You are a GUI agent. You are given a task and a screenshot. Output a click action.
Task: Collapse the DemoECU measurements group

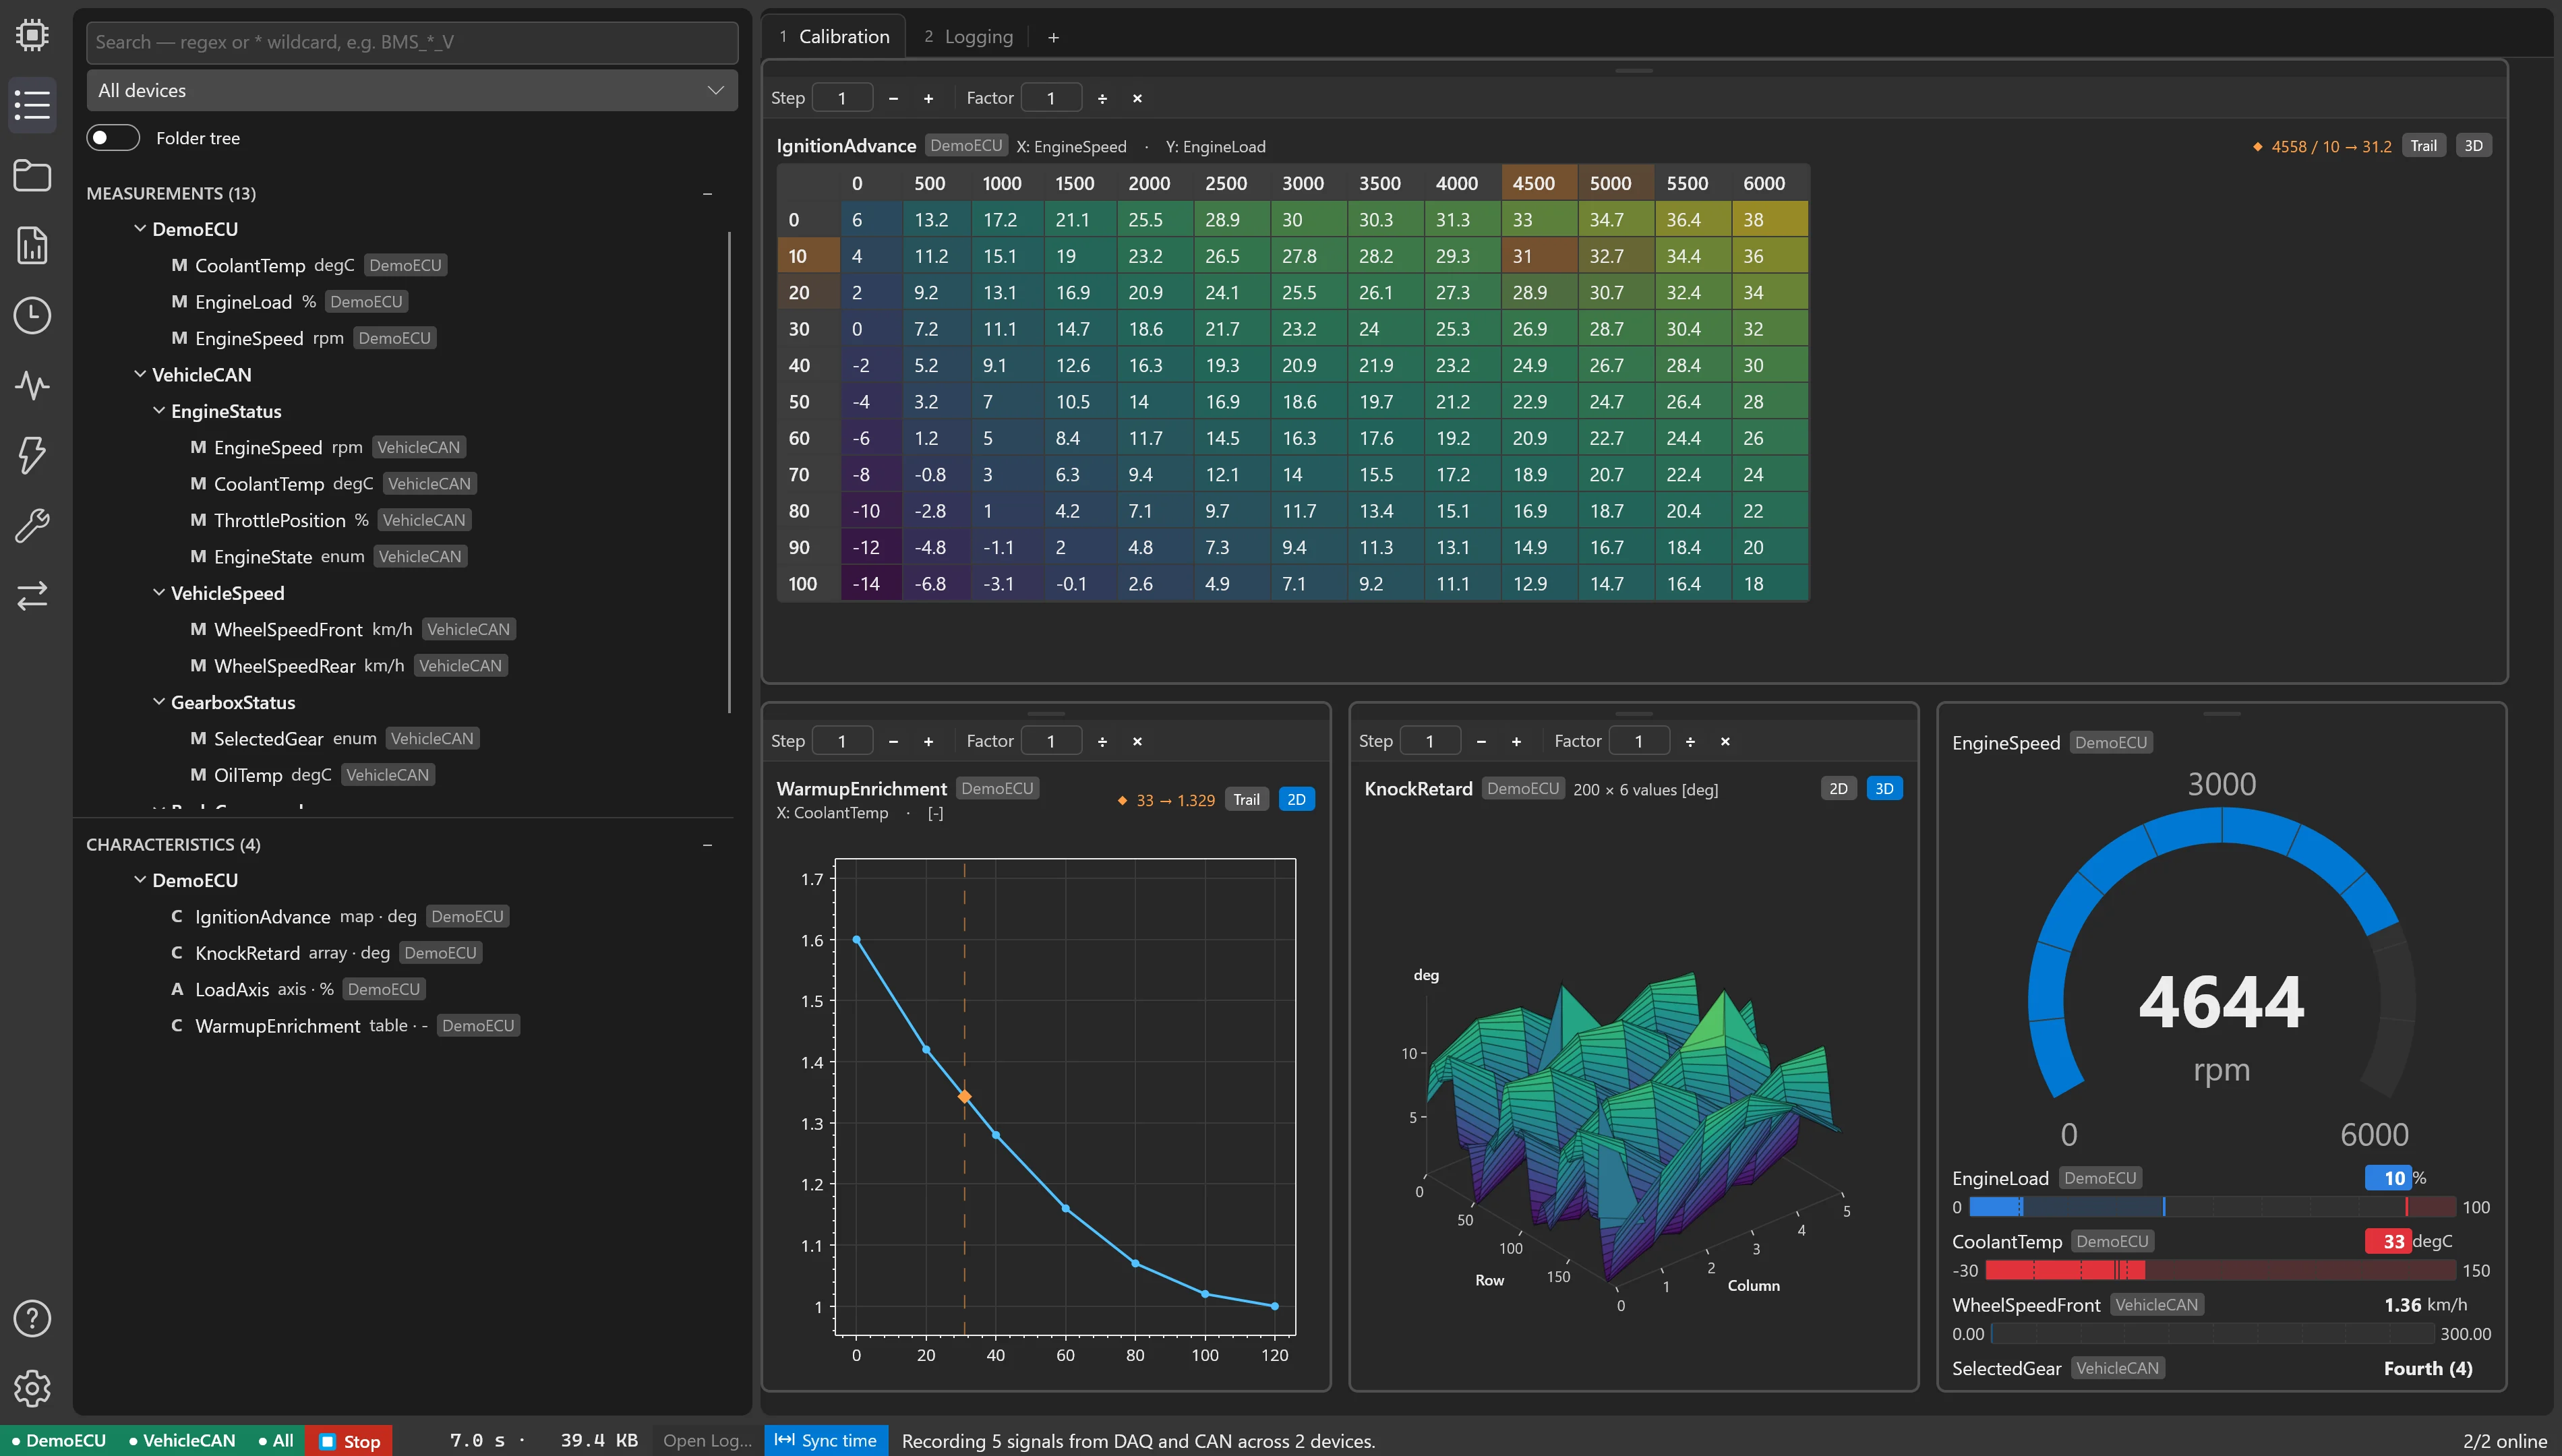pos(140,229)
